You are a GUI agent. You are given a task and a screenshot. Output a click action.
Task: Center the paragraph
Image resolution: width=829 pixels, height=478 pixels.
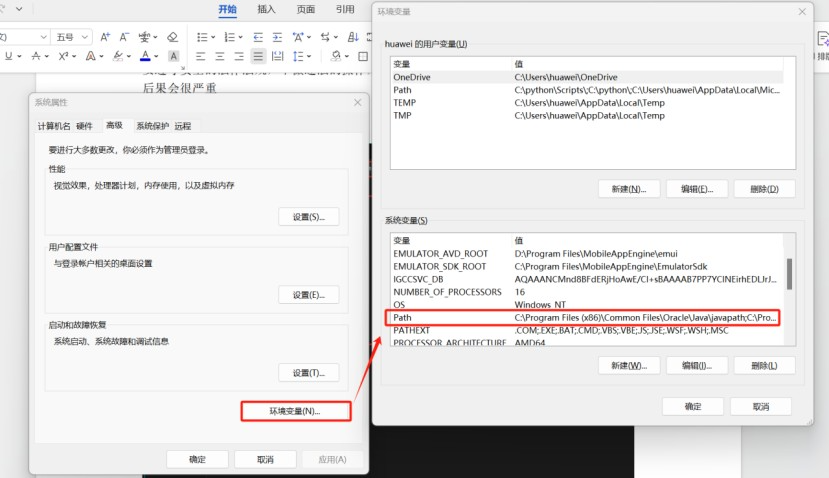point(220,56)
